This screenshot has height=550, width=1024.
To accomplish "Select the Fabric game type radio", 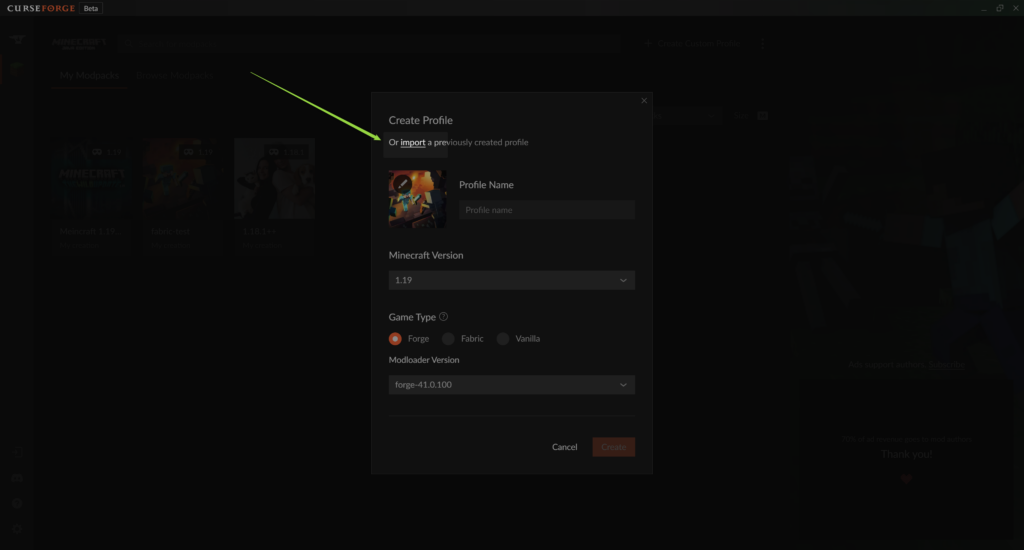I will point(448,338).
